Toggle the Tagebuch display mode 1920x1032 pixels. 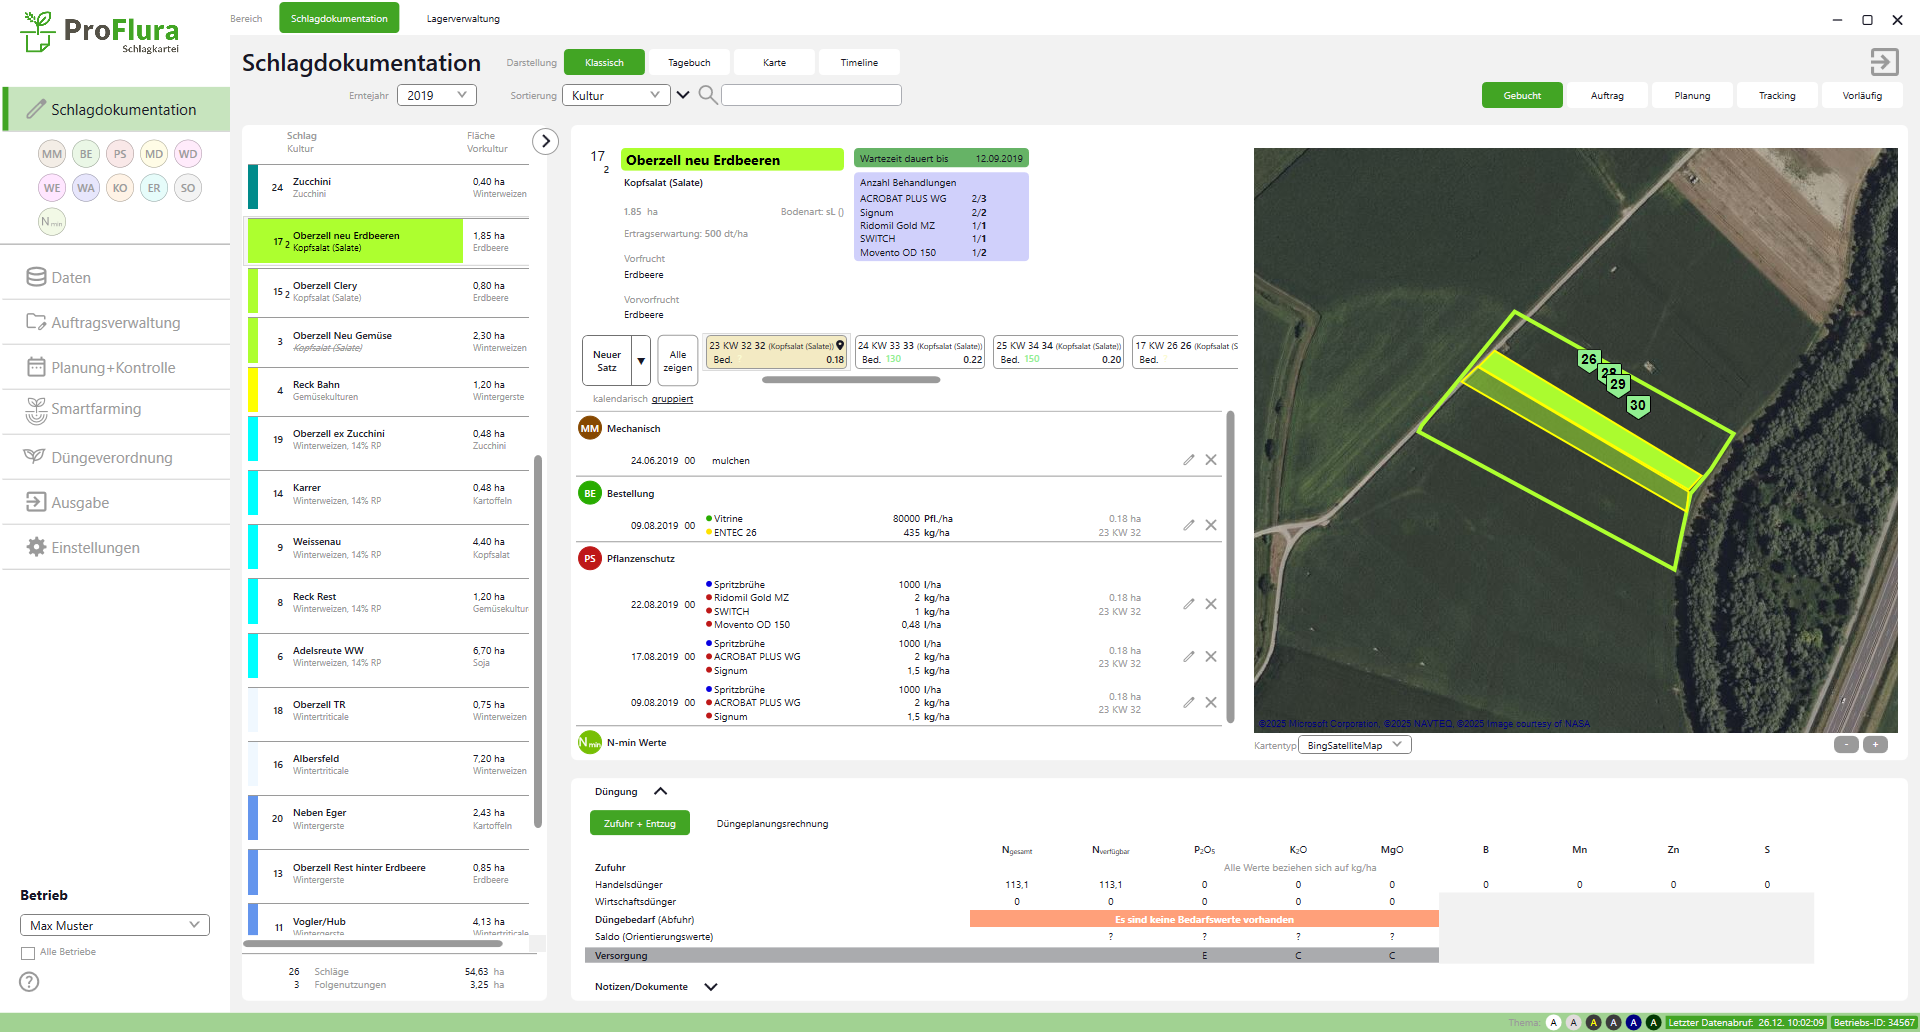point(689,63)
